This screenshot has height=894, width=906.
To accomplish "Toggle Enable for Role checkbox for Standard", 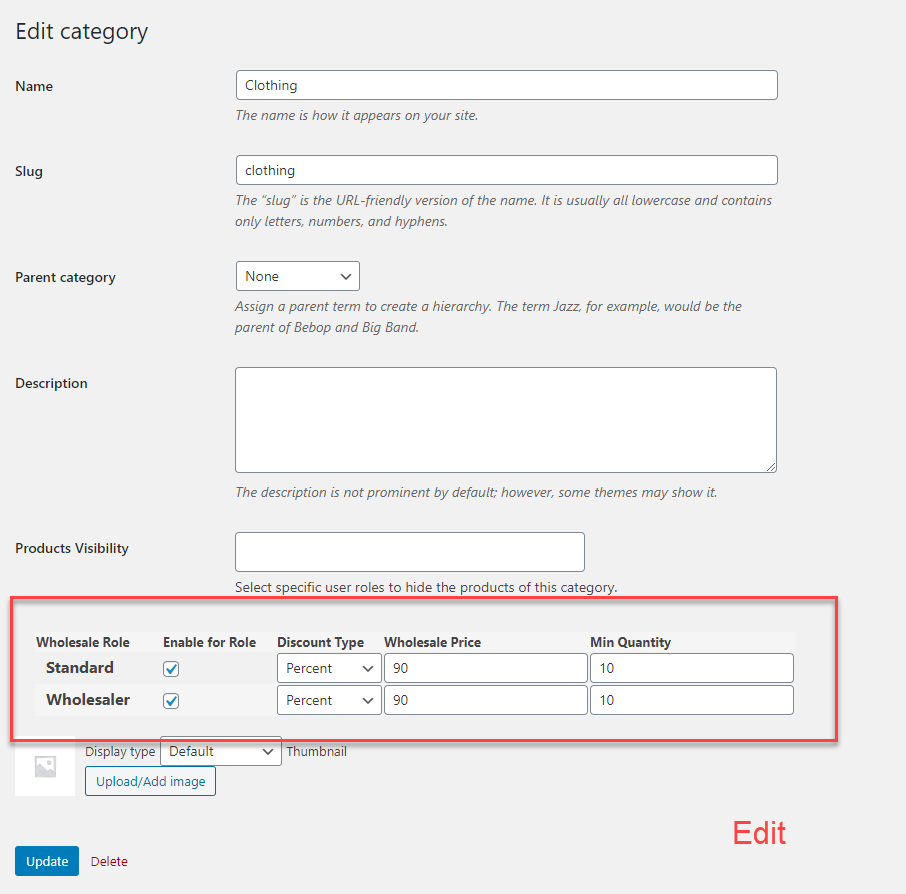I will point(171,669).
